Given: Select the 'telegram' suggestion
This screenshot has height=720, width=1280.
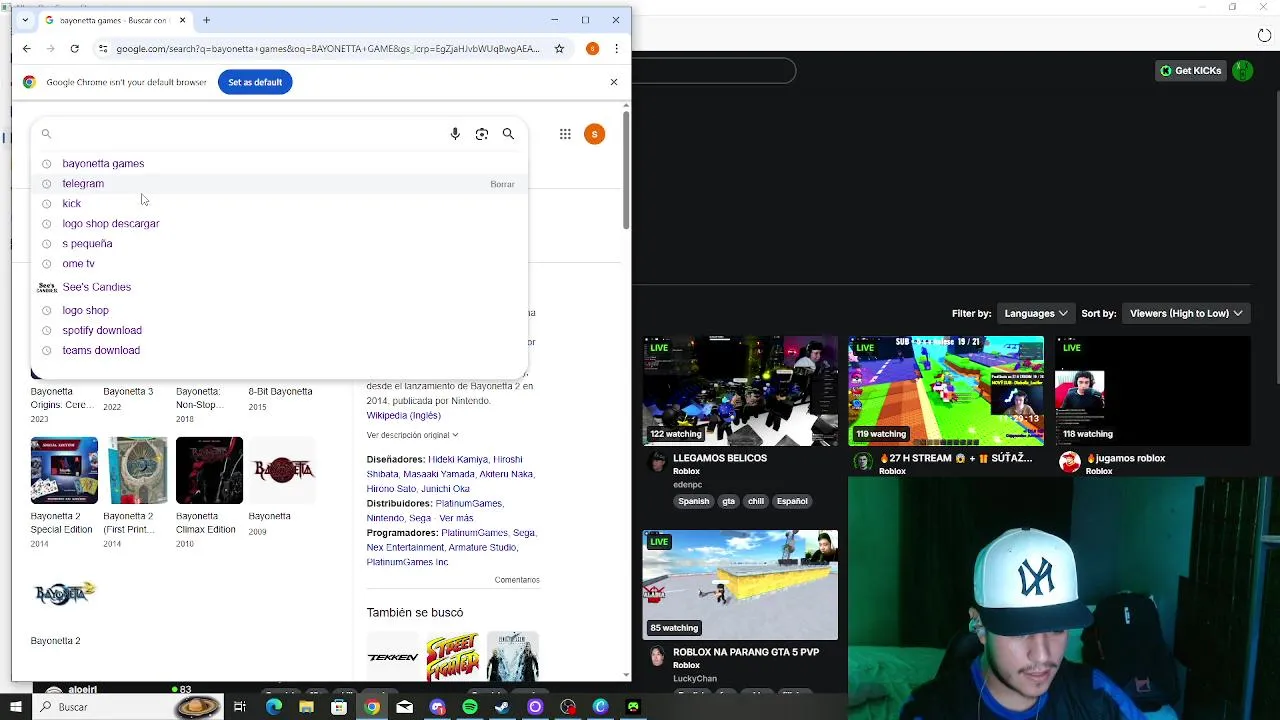Looking at the screenshot, I should (x=83, y=183).
